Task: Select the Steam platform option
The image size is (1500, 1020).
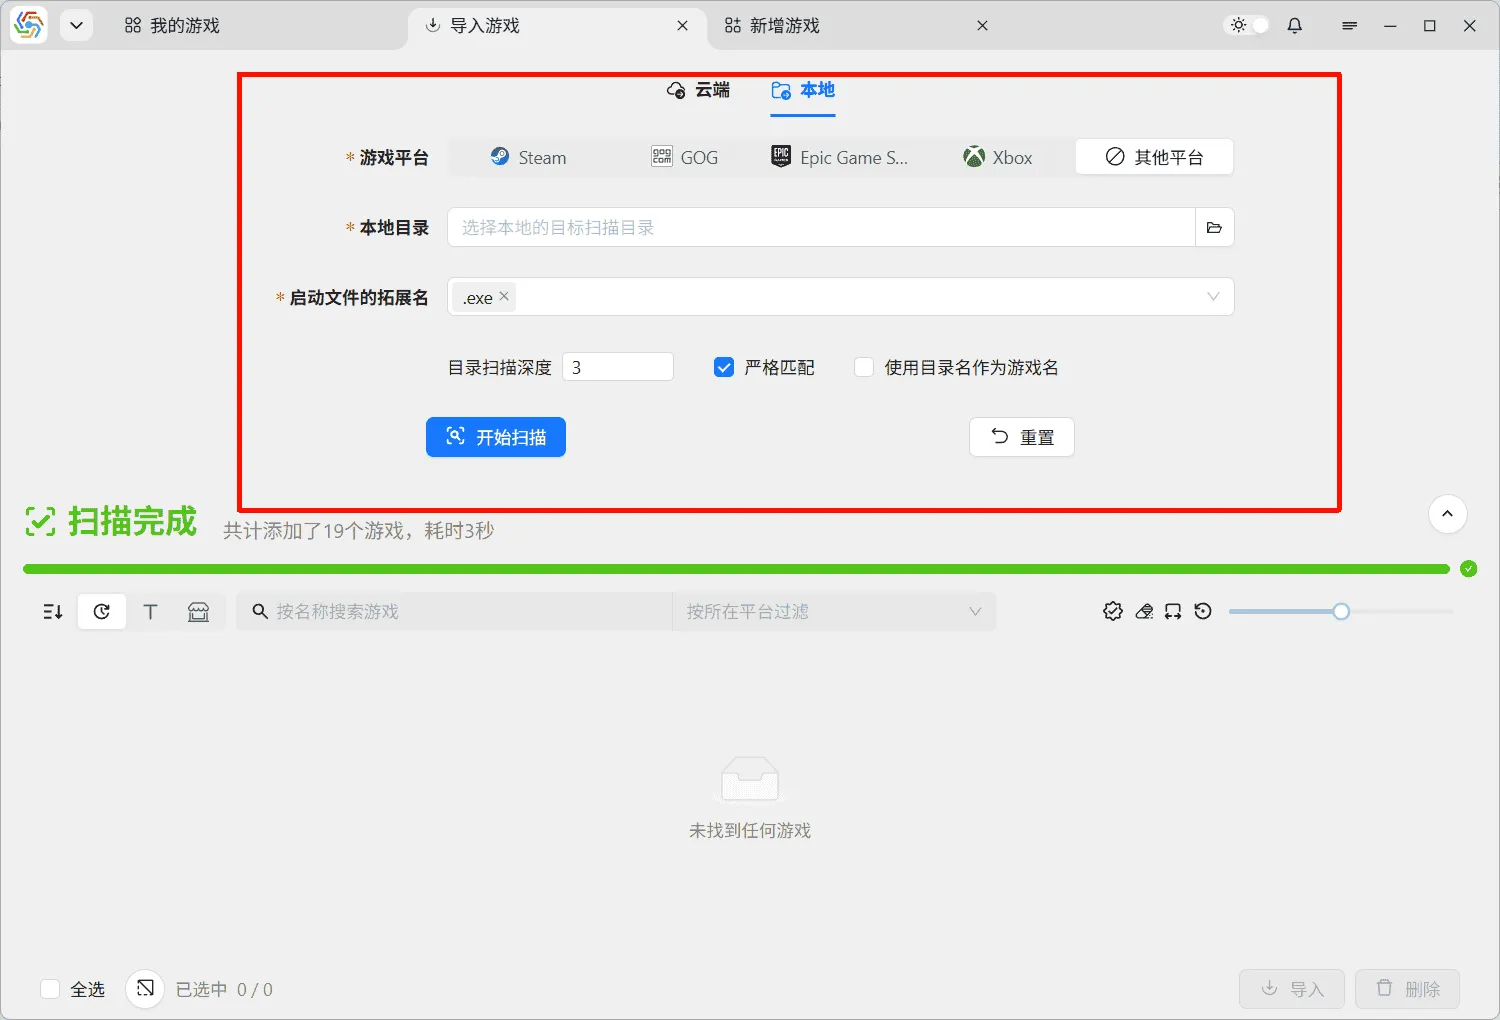Action: pyautogui.click(x=528, y=158)
